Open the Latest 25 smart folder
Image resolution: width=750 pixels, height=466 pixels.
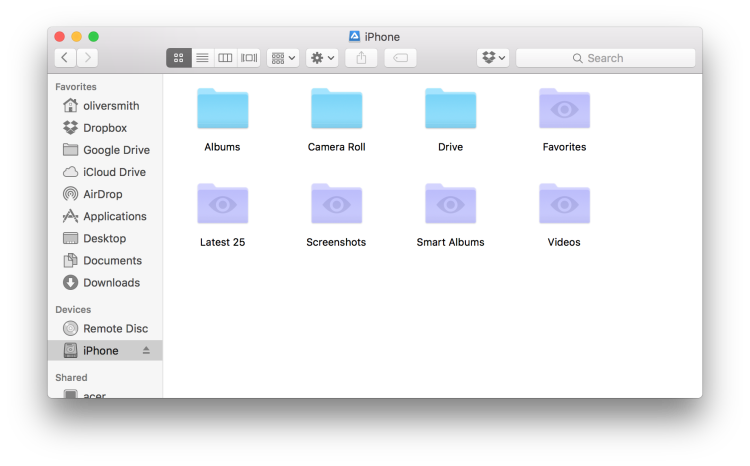222,204
